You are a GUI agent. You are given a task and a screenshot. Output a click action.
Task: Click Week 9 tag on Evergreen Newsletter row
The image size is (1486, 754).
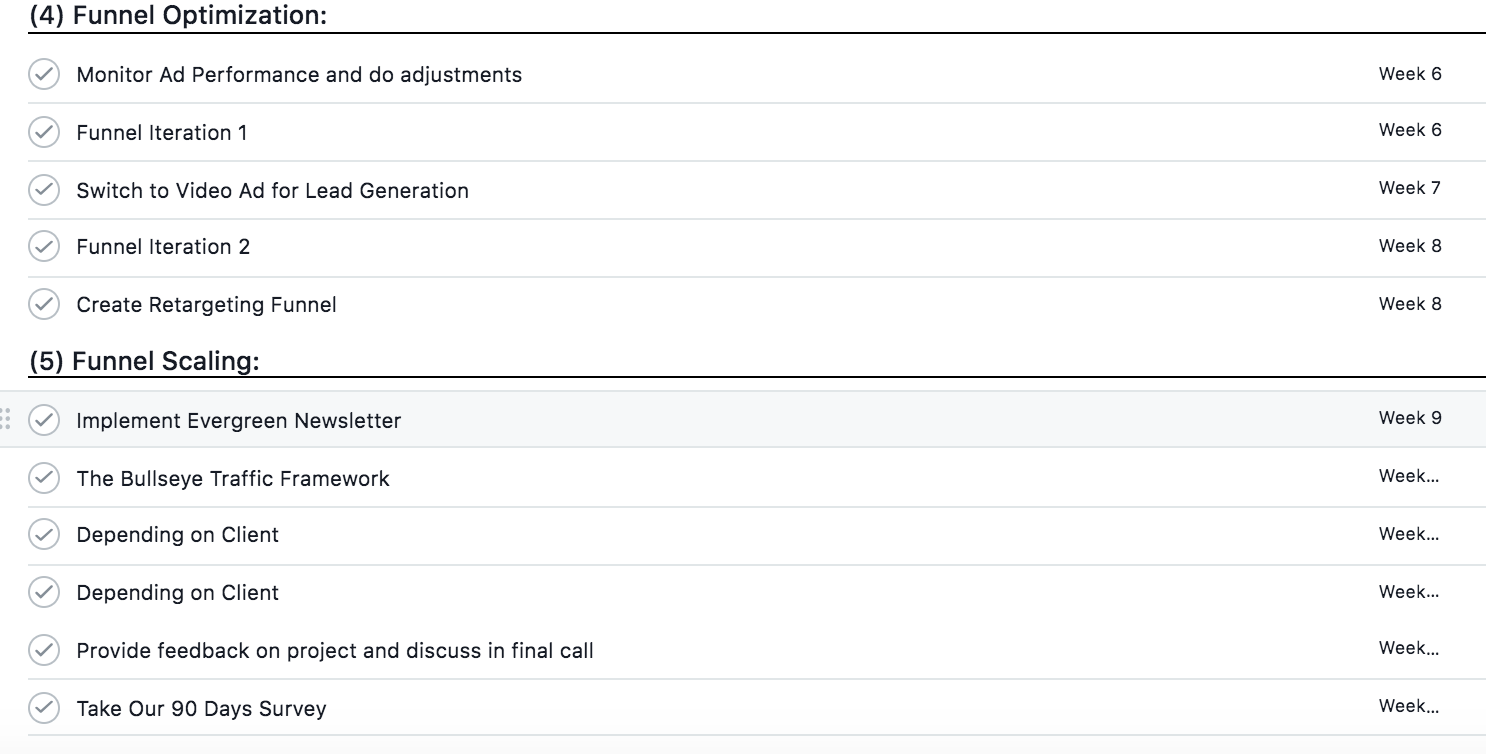[x=1410, y=418]
